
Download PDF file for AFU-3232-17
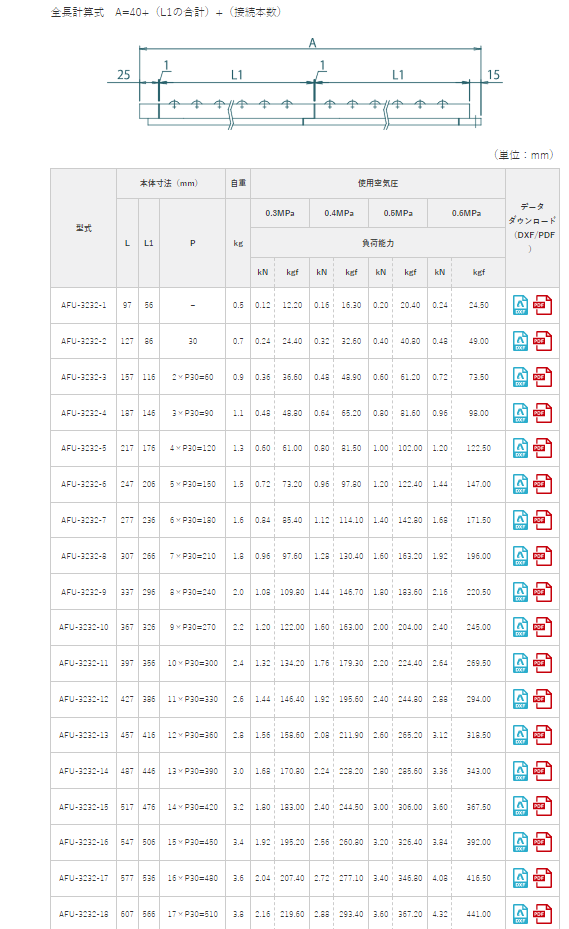tap(542, 878)
